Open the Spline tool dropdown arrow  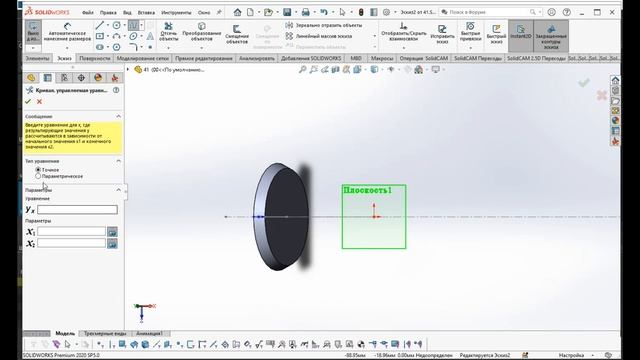[x=142, y=25]
